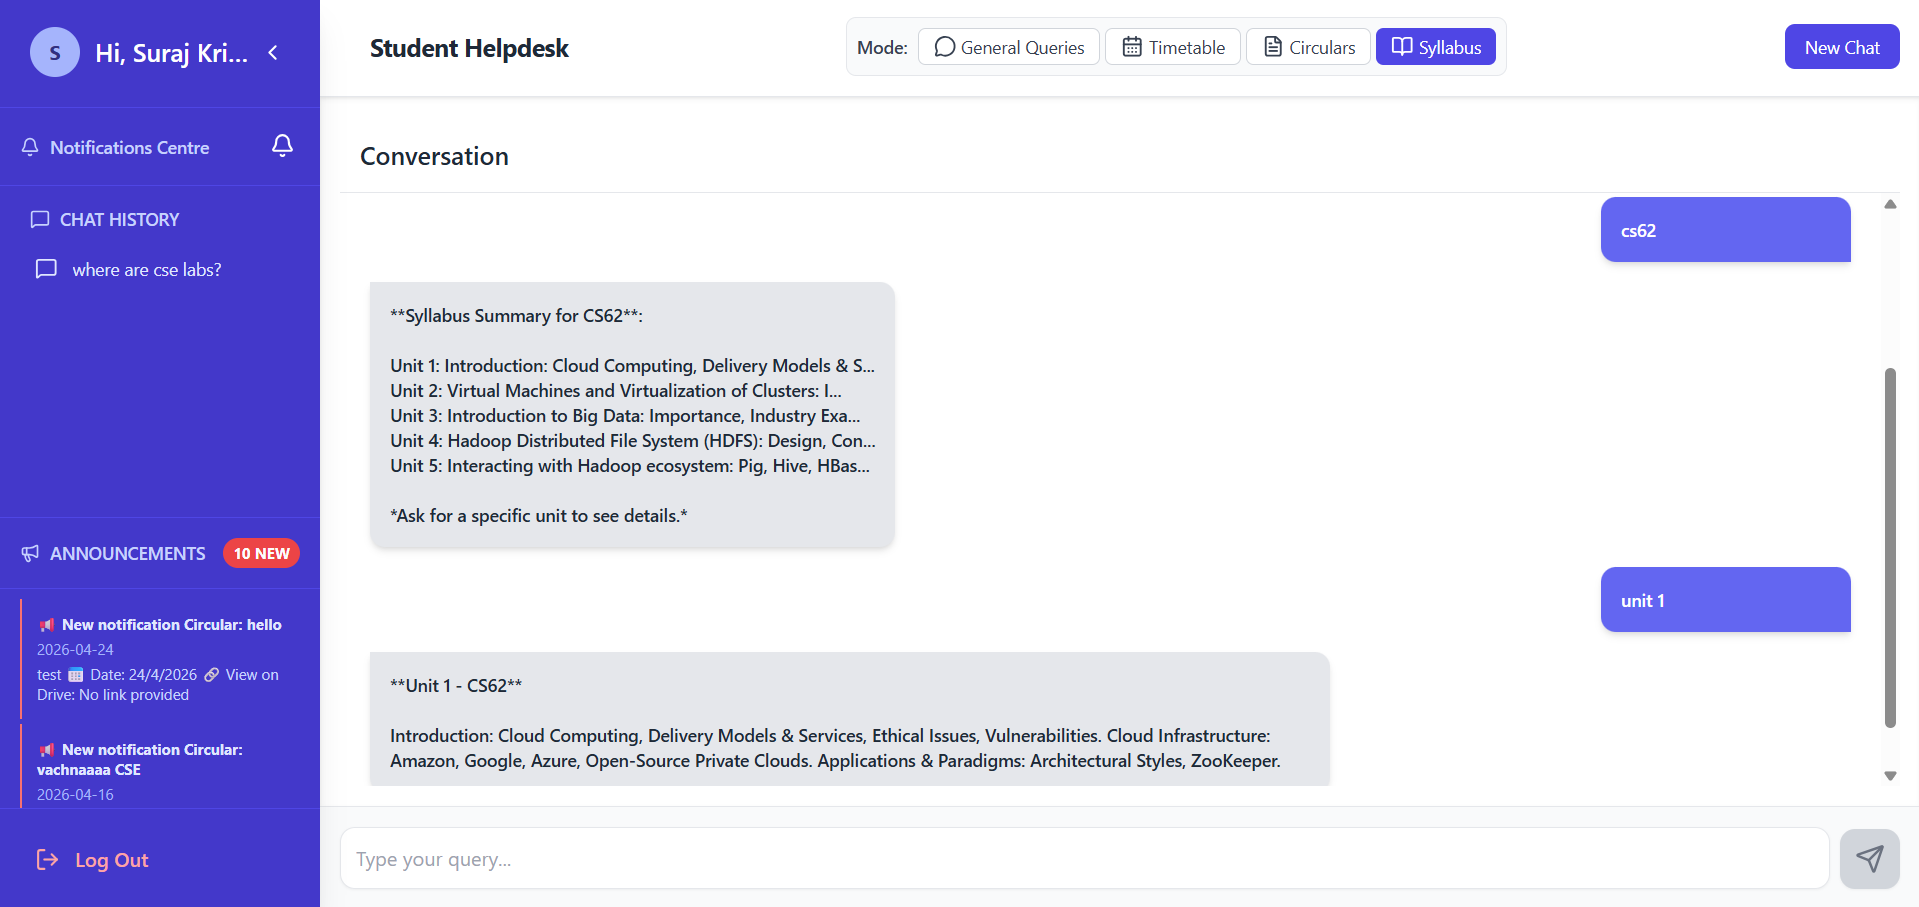Switch to Timetable mode
Image resolution: width=1919 pixels, height=907 pixels.
tap(1172, 46)
